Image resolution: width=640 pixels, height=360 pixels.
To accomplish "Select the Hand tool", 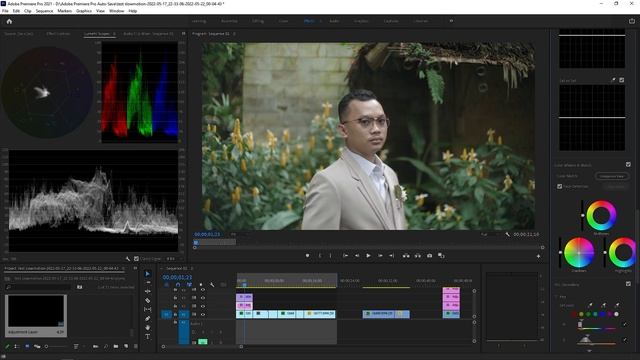I will click(x=147, y=327).
